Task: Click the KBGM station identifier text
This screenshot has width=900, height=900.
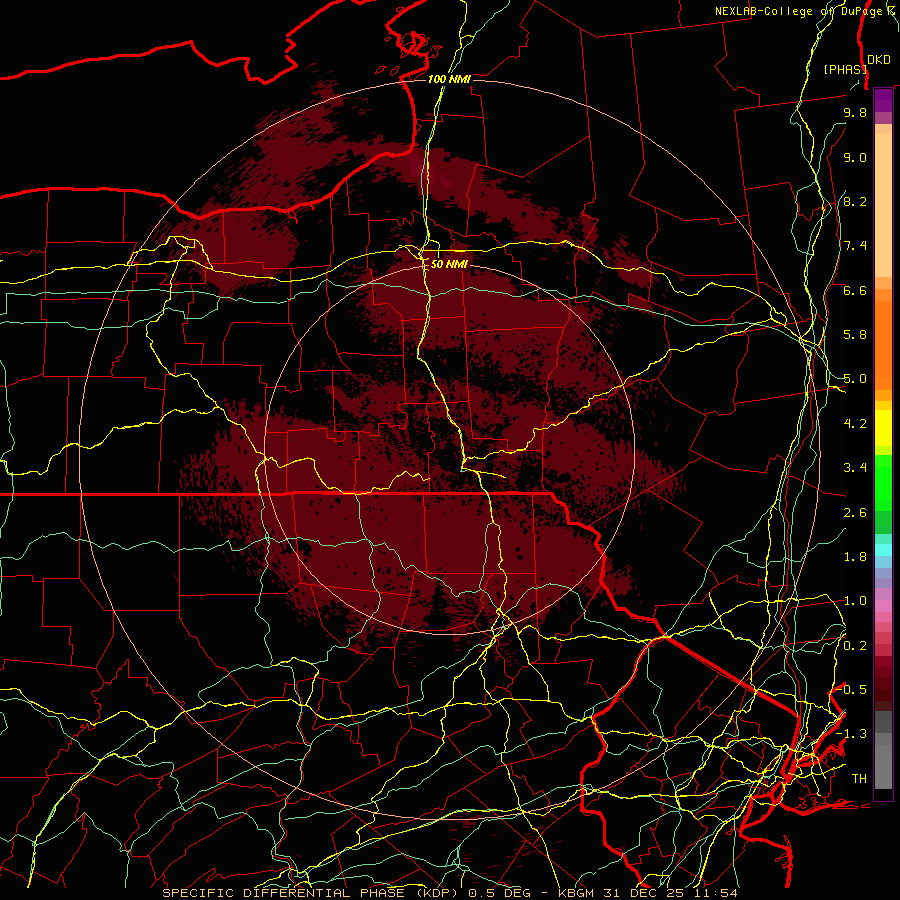Action: [576, 893]
